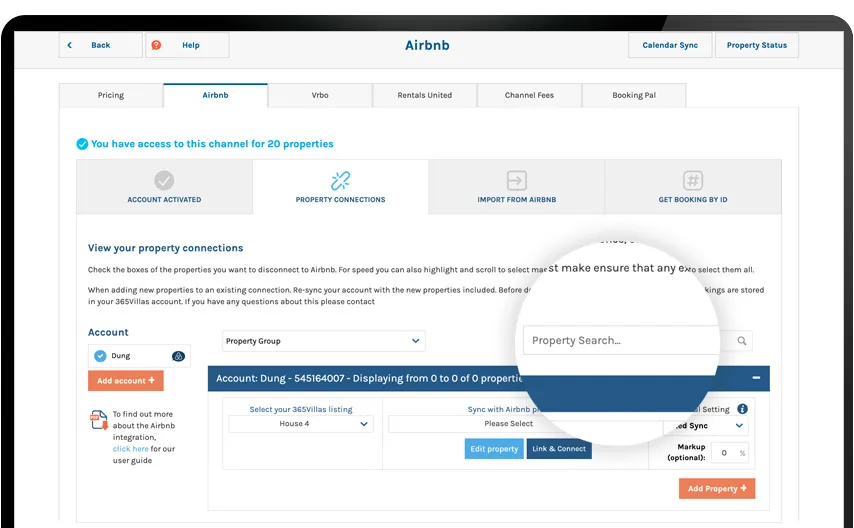Open the Sync setting dropdown
The width and height of the screenshot is (854, 528).
point(706,426)
